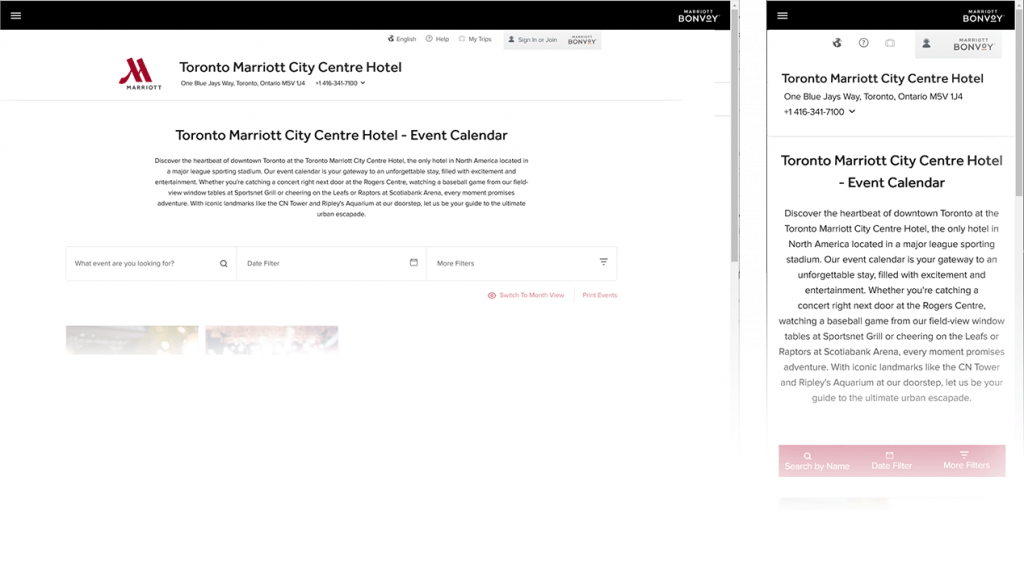Viewport: 1024px width, 565px height.
Task: Open the calendar icon in Date Filter
Action: click(413, 263)
